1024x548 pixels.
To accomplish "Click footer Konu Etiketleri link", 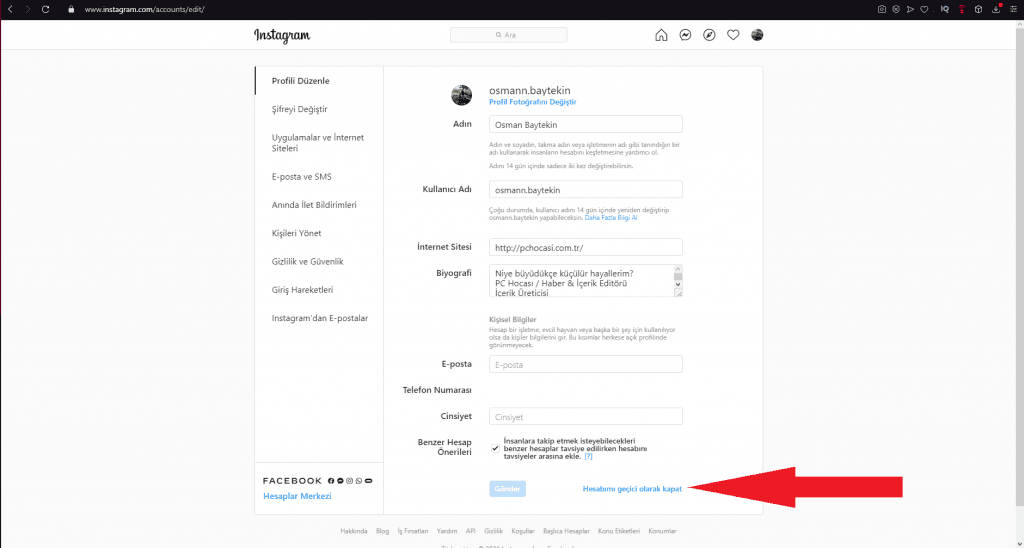I will [619, 531].
